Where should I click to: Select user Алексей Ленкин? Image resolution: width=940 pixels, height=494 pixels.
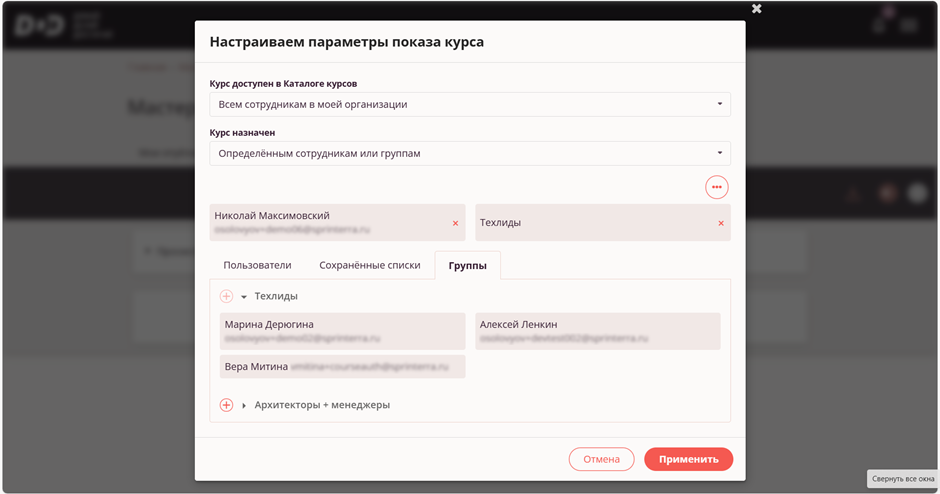click(x=598, y=331)
